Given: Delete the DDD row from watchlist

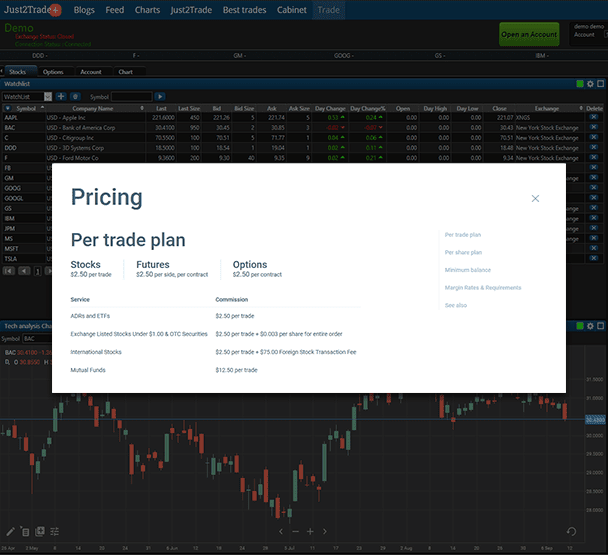Looking at the screenshot, I should pos(594,147).
